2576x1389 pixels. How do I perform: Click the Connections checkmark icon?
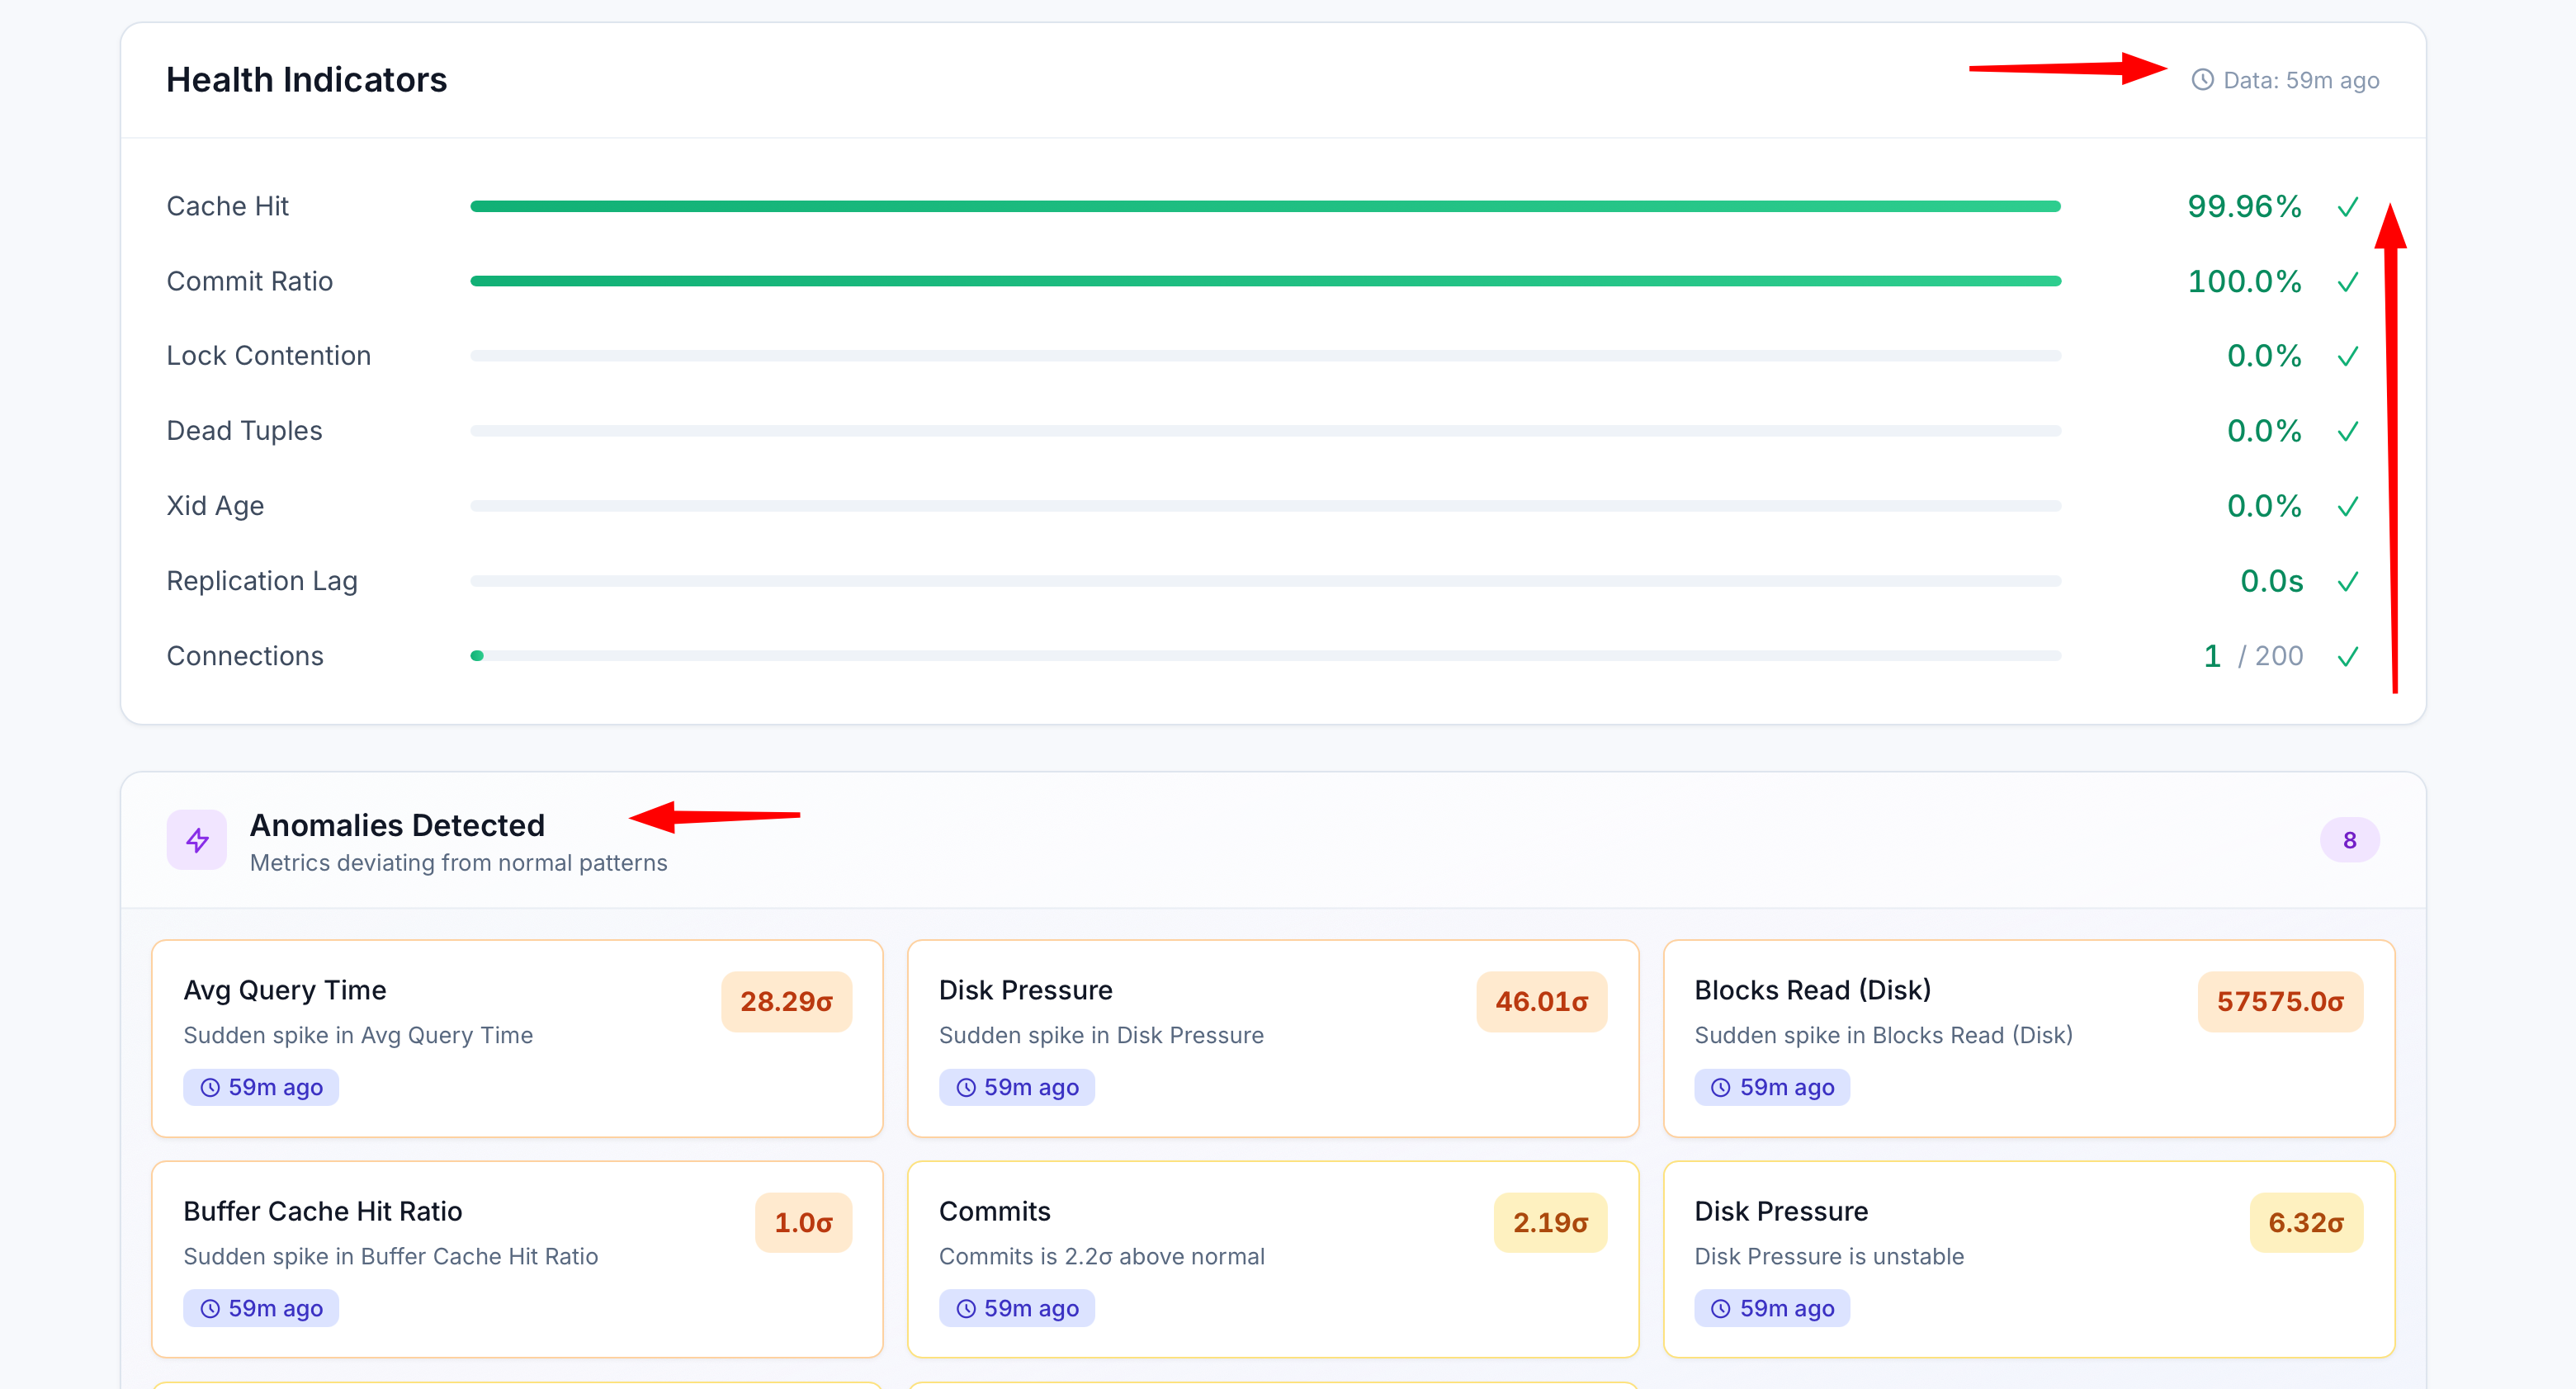(2347, 657)
